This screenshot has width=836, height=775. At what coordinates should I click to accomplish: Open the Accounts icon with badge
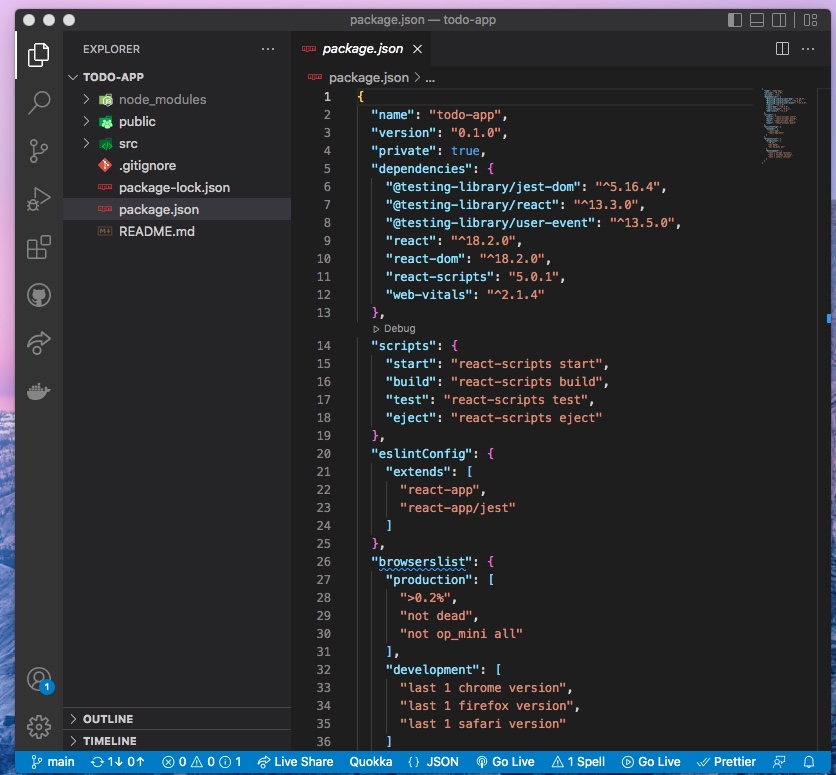point(39,680)
